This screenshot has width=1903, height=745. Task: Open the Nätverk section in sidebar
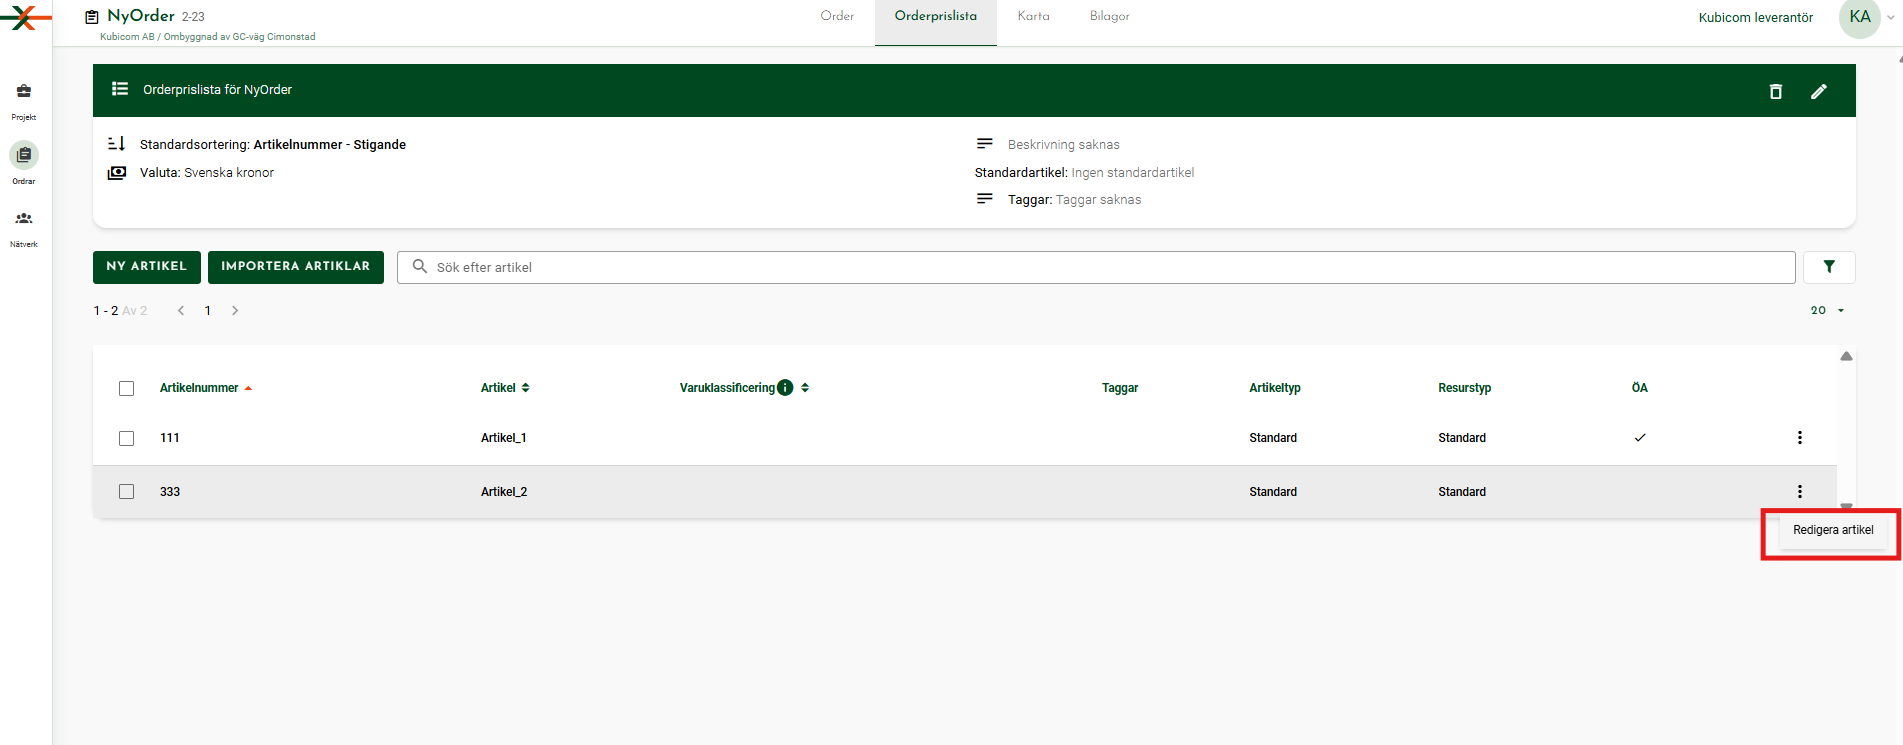coord(24,227)
